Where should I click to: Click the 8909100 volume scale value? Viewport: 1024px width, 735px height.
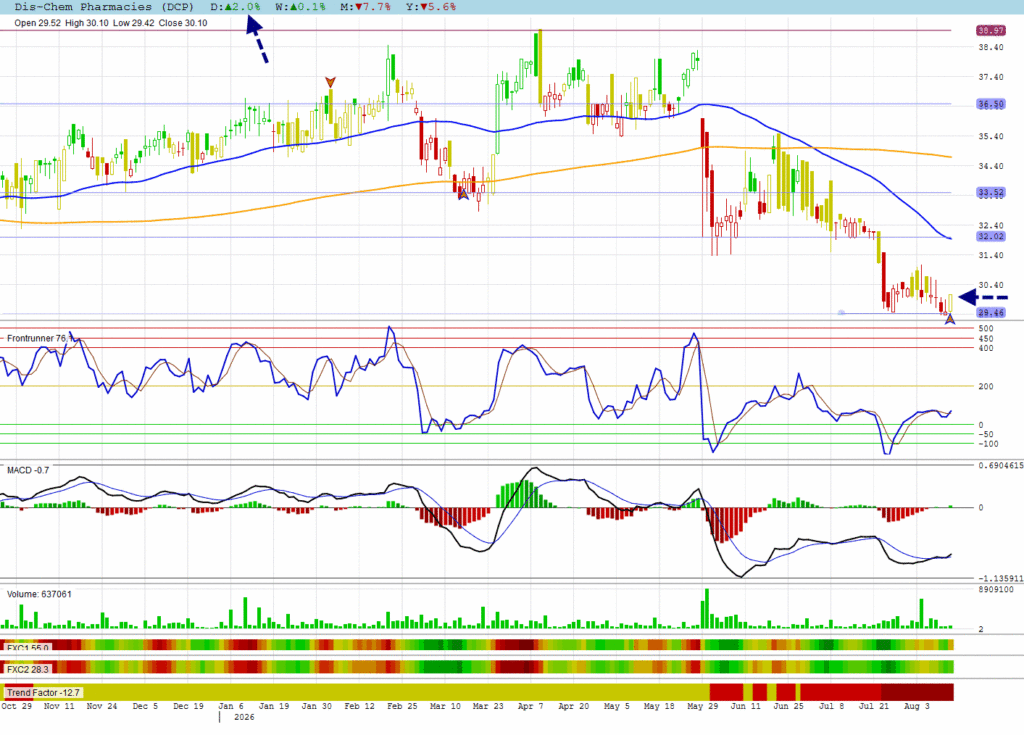click(x=996, y=589)
